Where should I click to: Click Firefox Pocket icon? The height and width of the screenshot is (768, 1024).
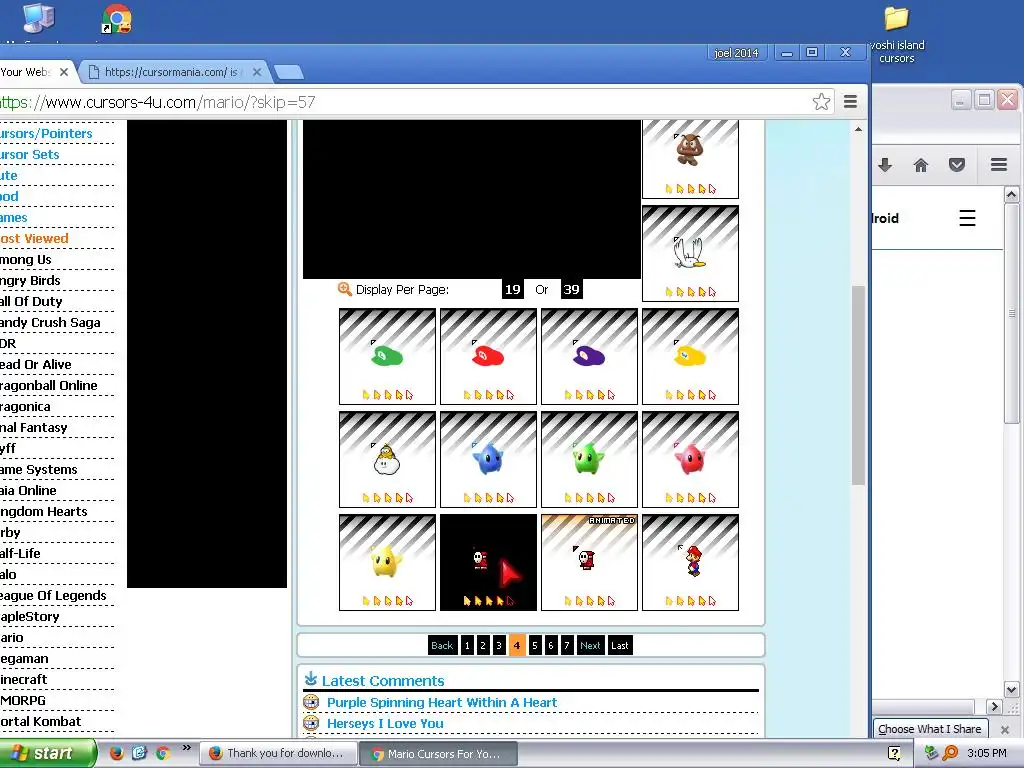957,165
